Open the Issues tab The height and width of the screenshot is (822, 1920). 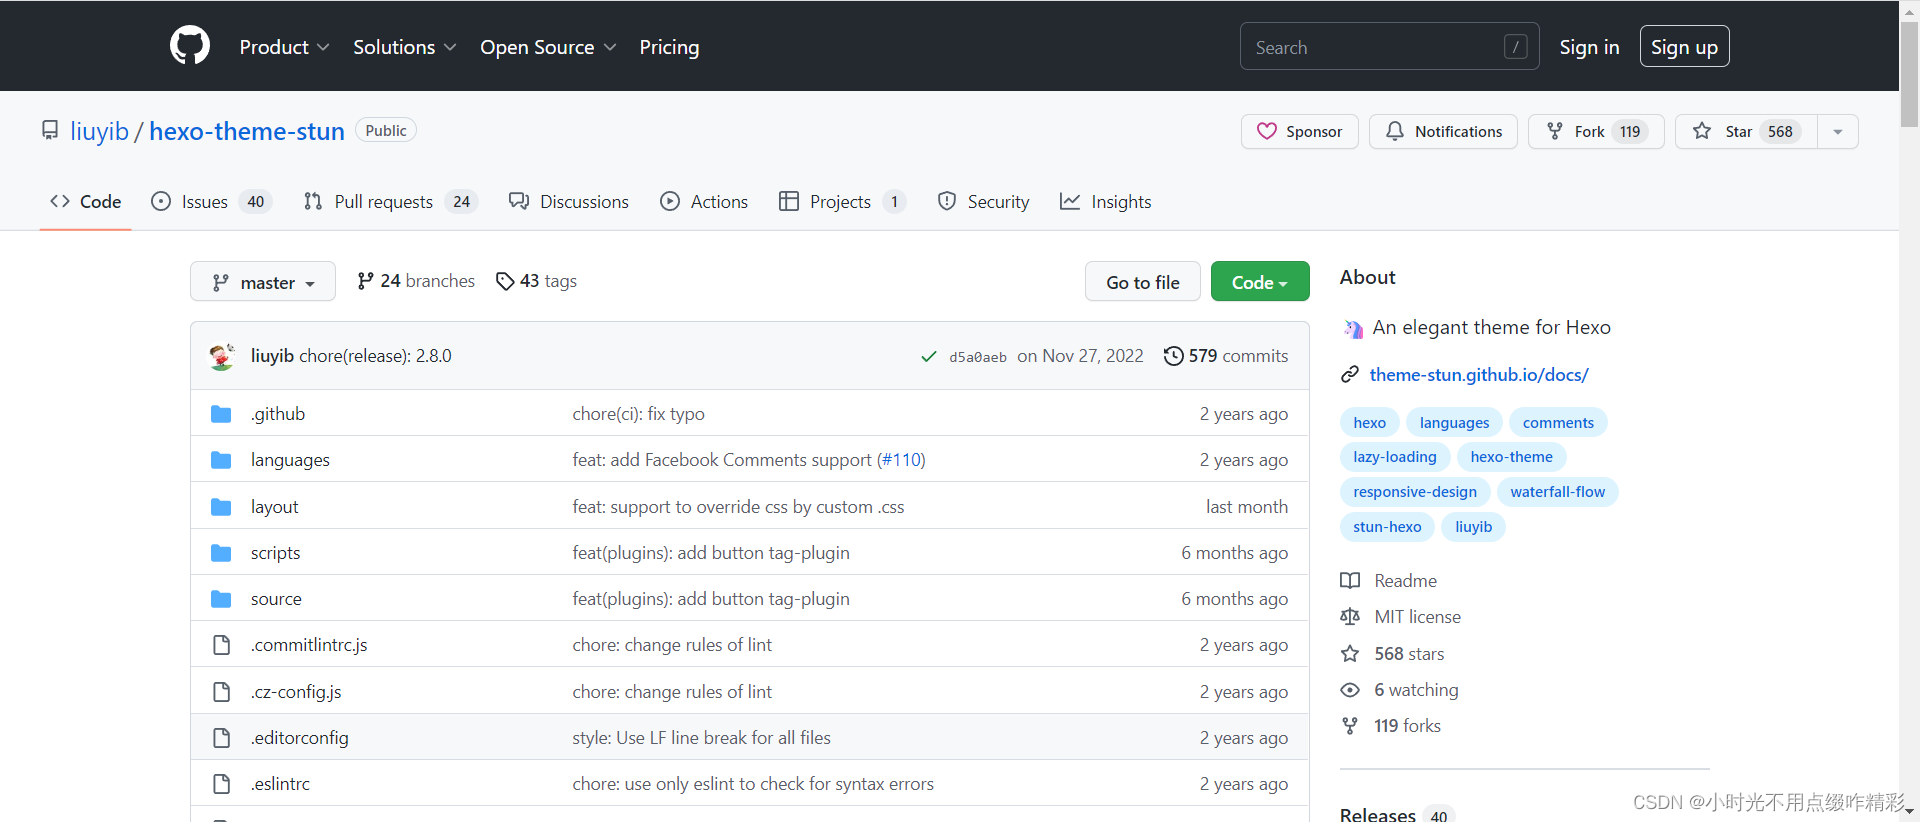212,201
